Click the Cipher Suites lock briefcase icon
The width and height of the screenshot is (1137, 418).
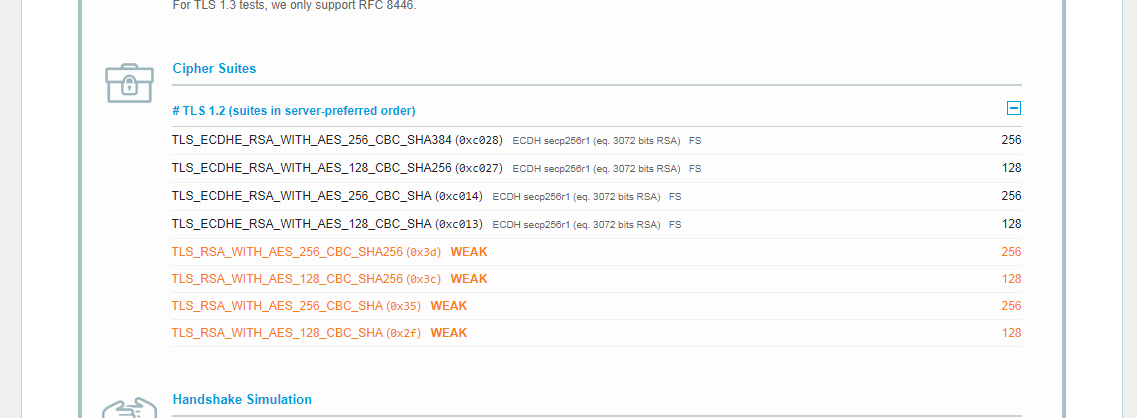[x=129, y=82]
